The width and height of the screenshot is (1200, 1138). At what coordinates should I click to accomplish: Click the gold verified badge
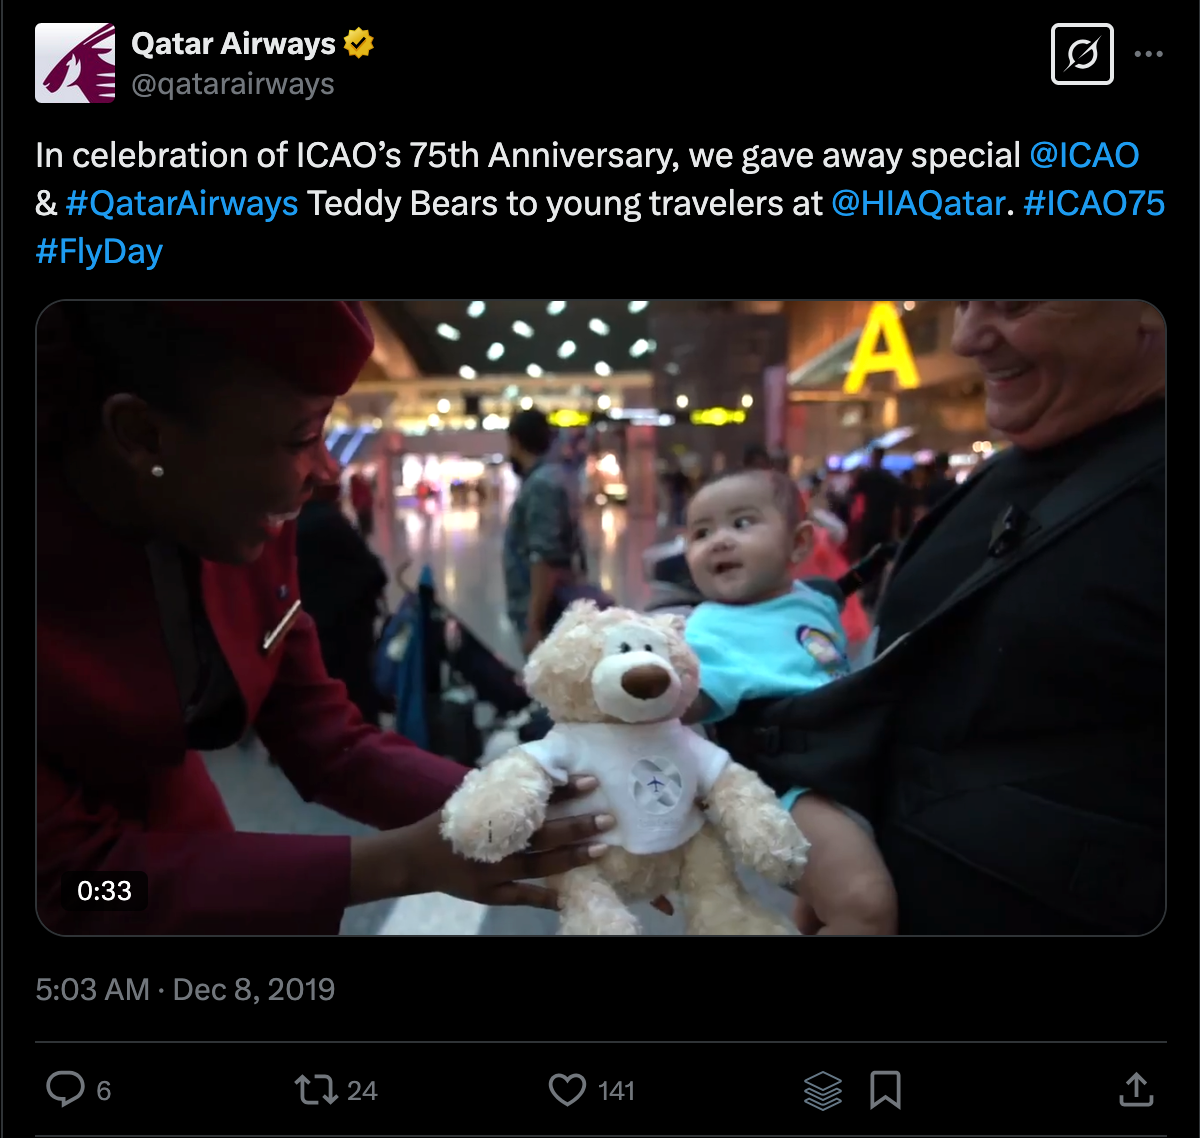[x=359, y=43]
